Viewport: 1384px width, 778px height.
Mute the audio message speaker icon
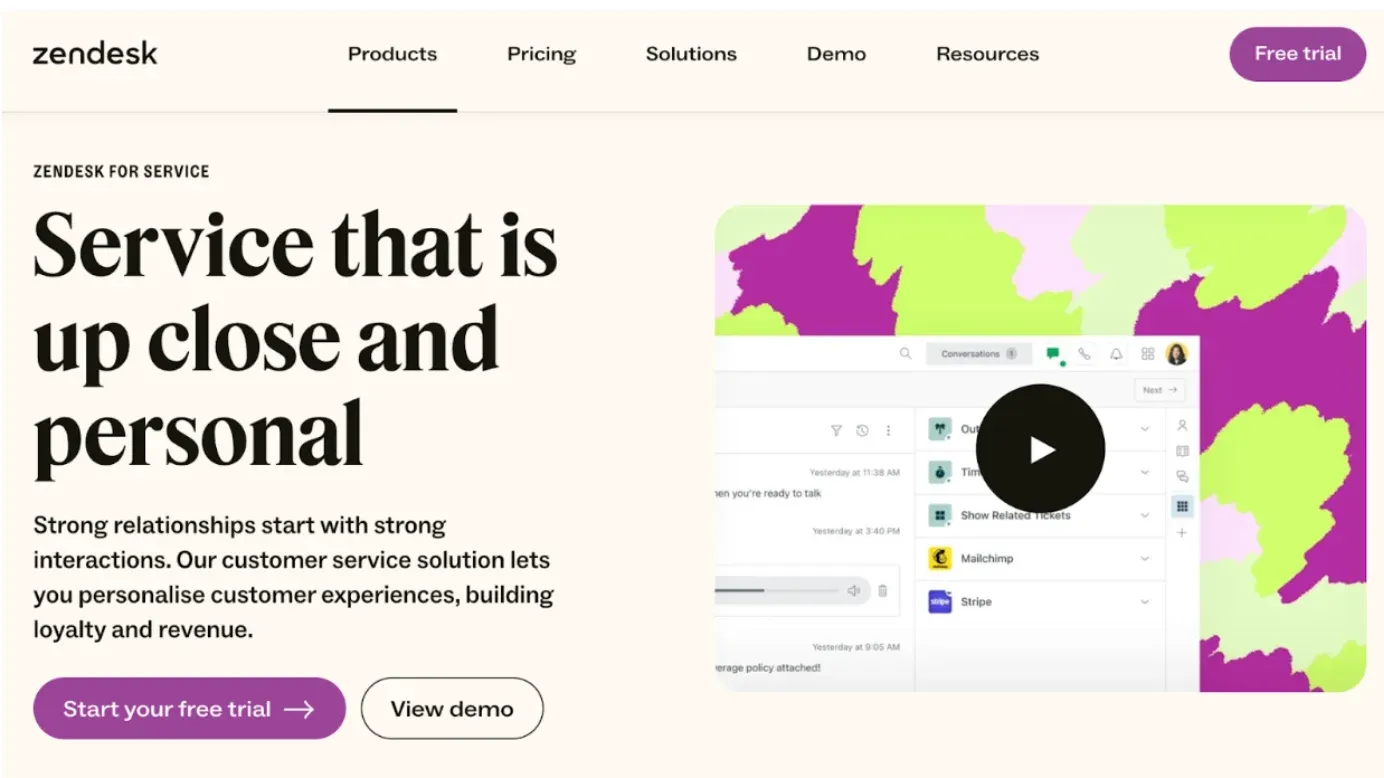tap(854, 591)
